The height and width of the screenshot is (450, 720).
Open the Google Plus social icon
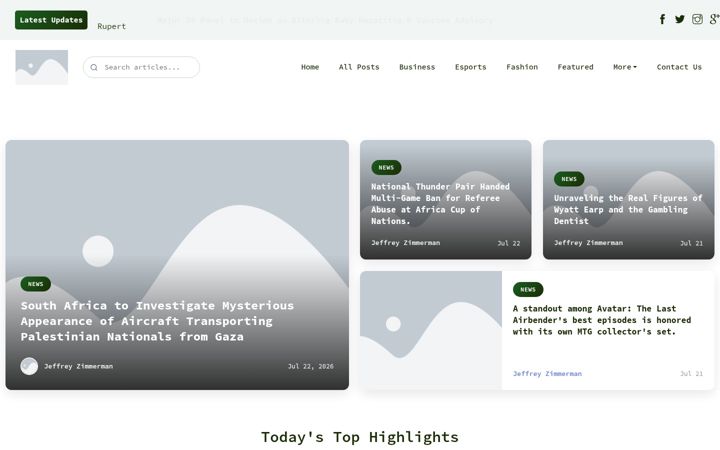point(714,19)
